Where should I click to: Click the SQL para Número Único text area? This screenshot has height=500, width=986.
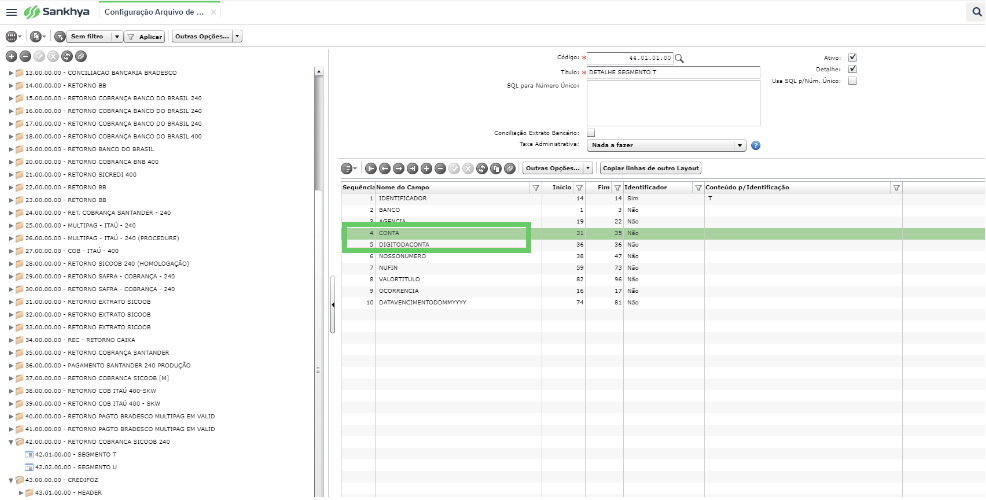(x=673, y=103)
